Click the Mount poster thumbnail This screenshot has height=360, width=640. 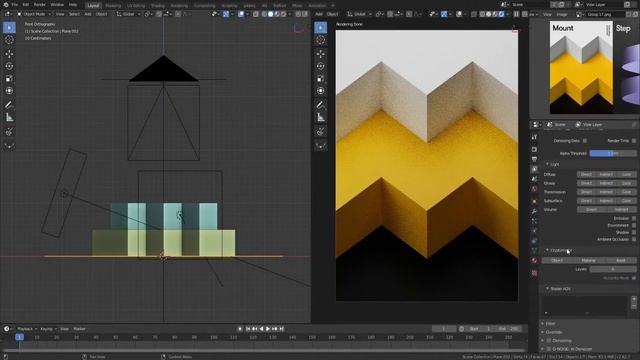click(x=581, y=68)
